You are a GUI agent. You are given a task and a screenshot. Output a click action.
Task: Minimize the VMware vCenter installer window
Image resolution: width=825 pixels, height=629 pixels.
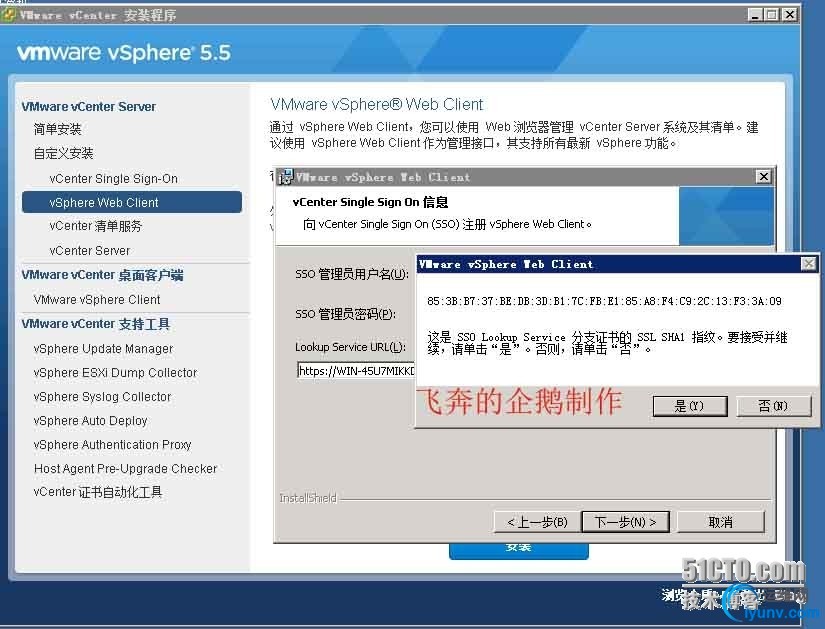coord(755,15)
